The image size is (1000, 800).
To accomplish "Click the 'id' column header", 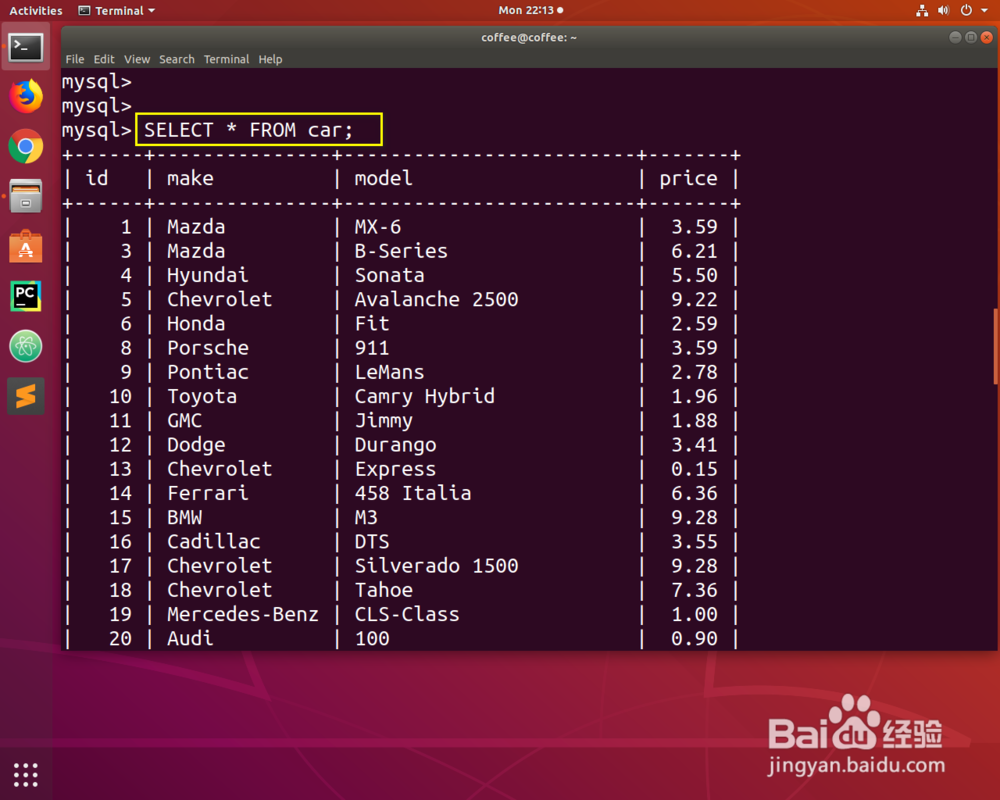I will [97, 178].
